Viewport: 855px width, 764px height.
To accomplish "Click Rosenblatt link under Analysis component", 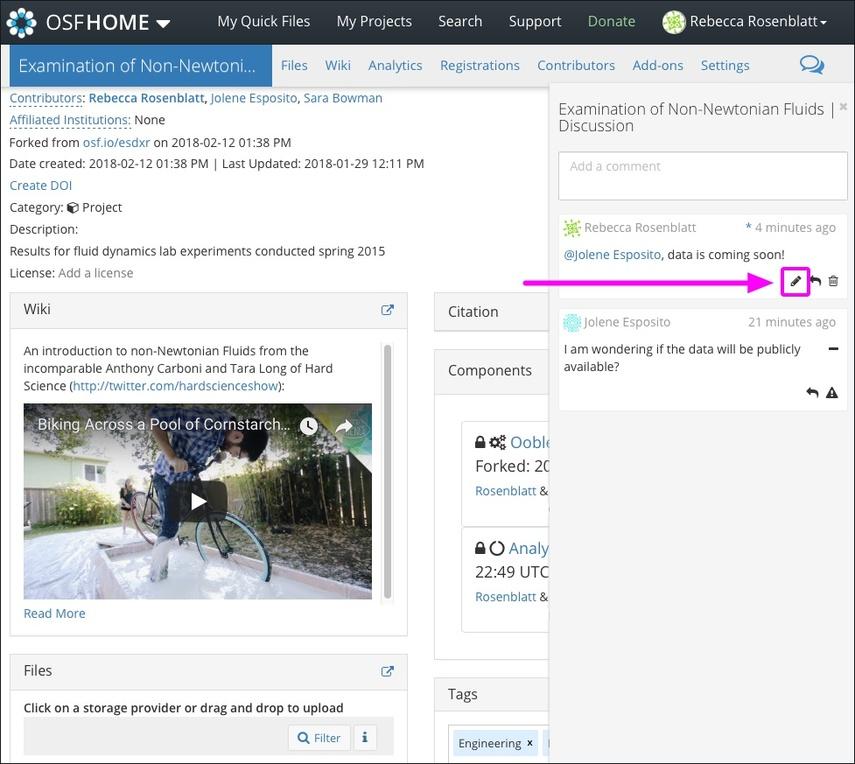I will 505,597.
